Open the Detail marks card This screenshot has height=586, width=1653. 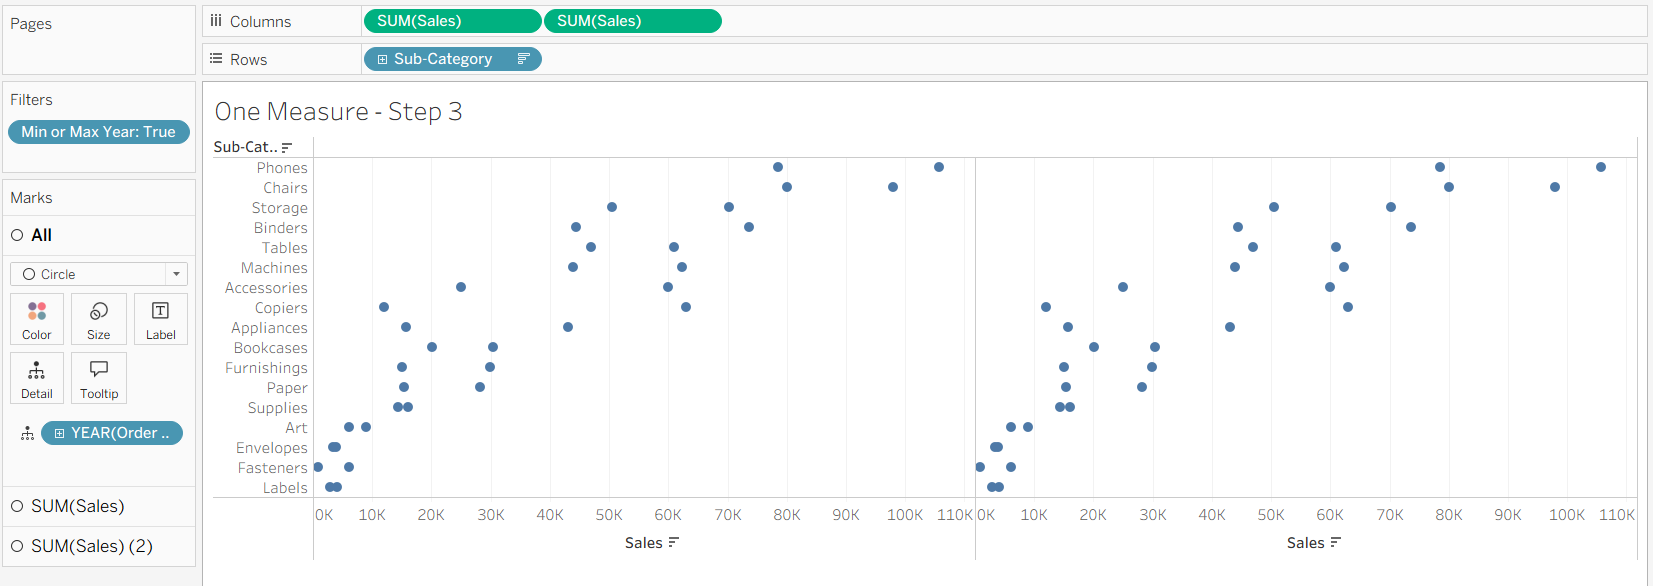37,377
